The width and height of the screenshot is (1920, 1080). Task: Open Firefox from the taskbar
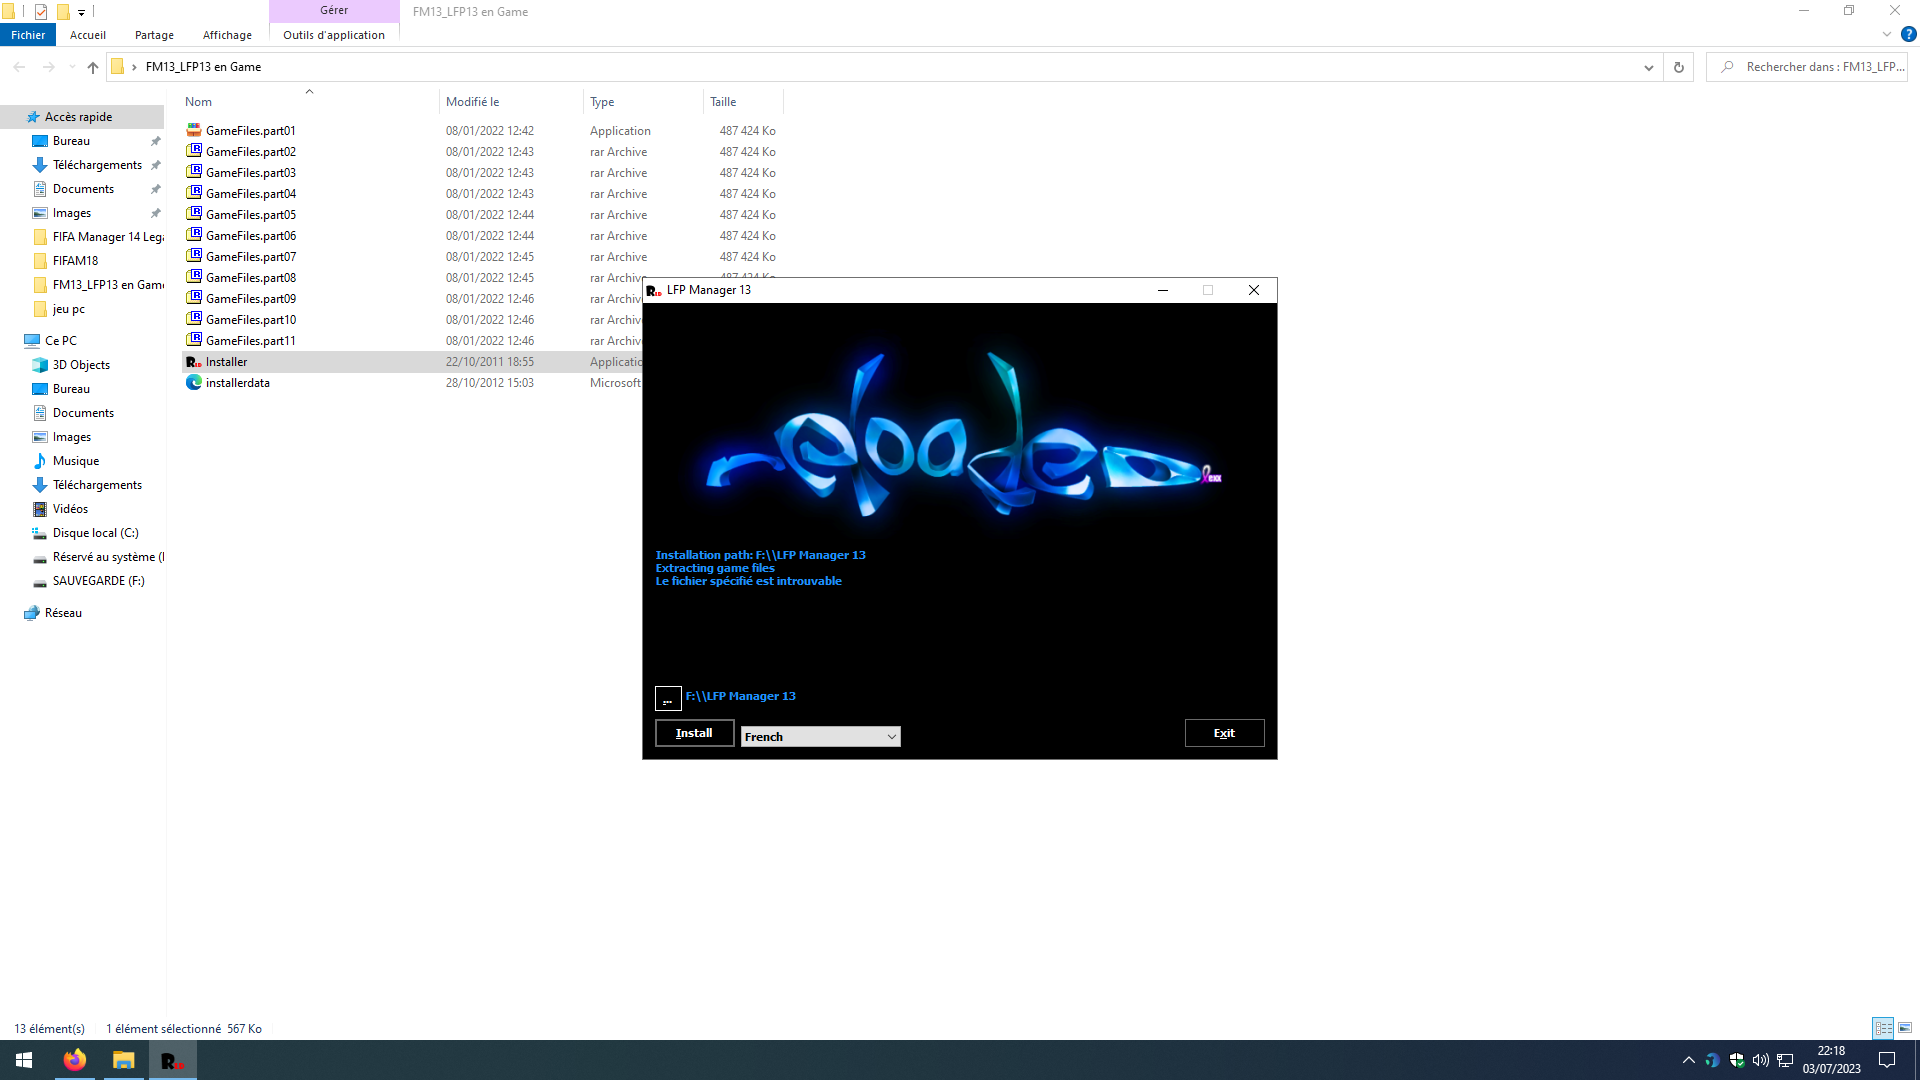75,1060
